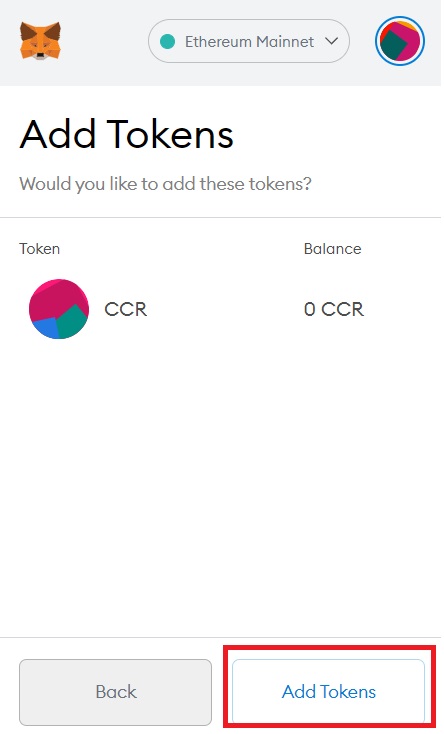Image resolution: width=444 pixels, height=734 pixels.
Task: Open the Ethereum Mainnet network dropdown
Action: [249, 41]
